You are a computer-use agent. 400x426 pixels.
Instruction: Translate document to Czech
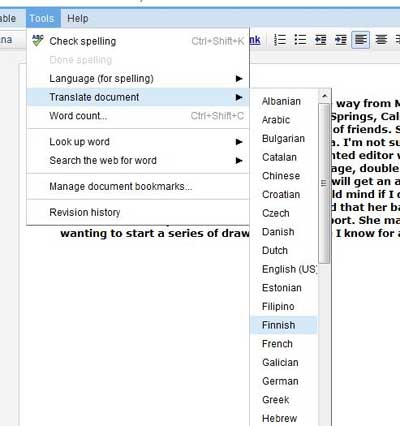tap(284, 213)
